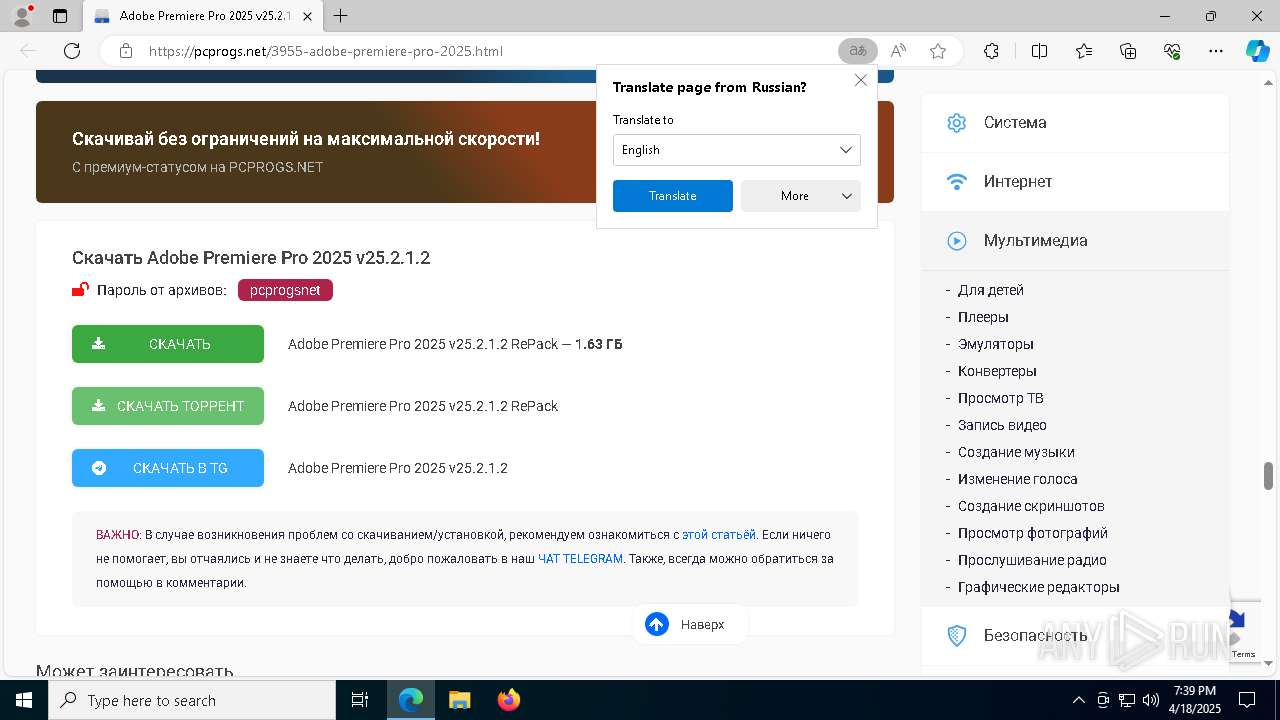Open browser Extensions icon

pyautogui.click(x=991, y=51)
